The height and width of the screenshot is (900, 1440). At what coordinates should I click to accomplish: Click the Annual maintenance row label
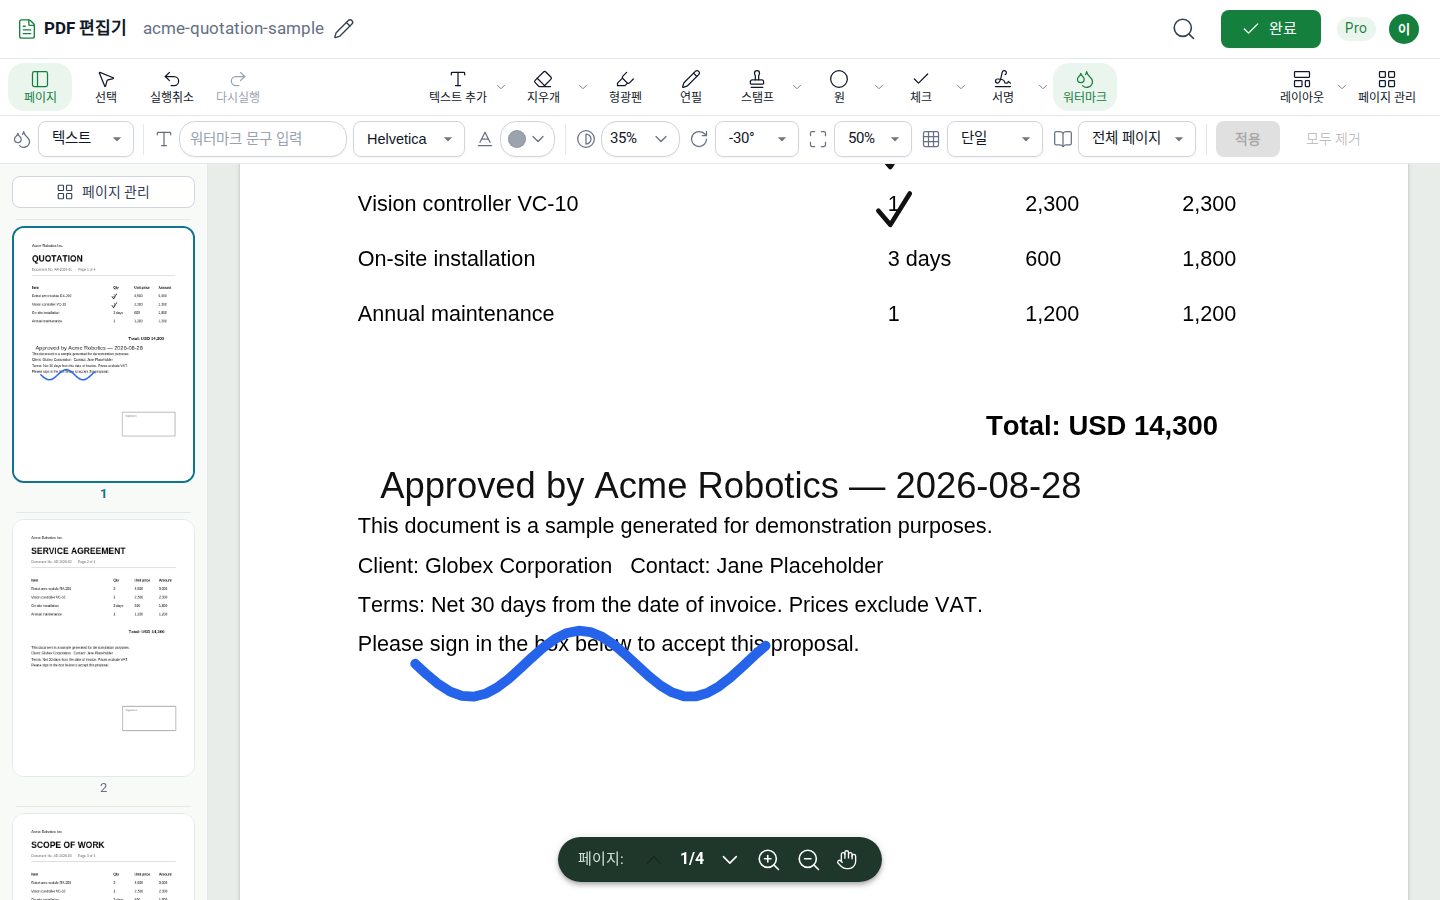point(456,314)
